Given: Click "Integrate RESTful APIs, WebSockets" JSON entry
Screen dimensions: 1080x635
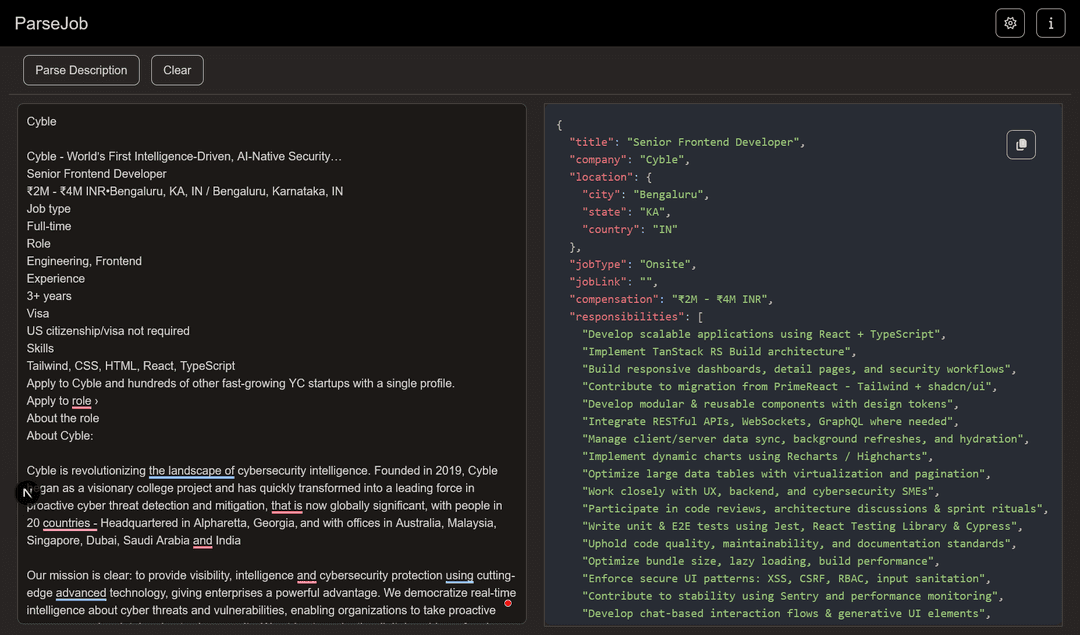Looking at the screenshot, I should tap(770, 421).
